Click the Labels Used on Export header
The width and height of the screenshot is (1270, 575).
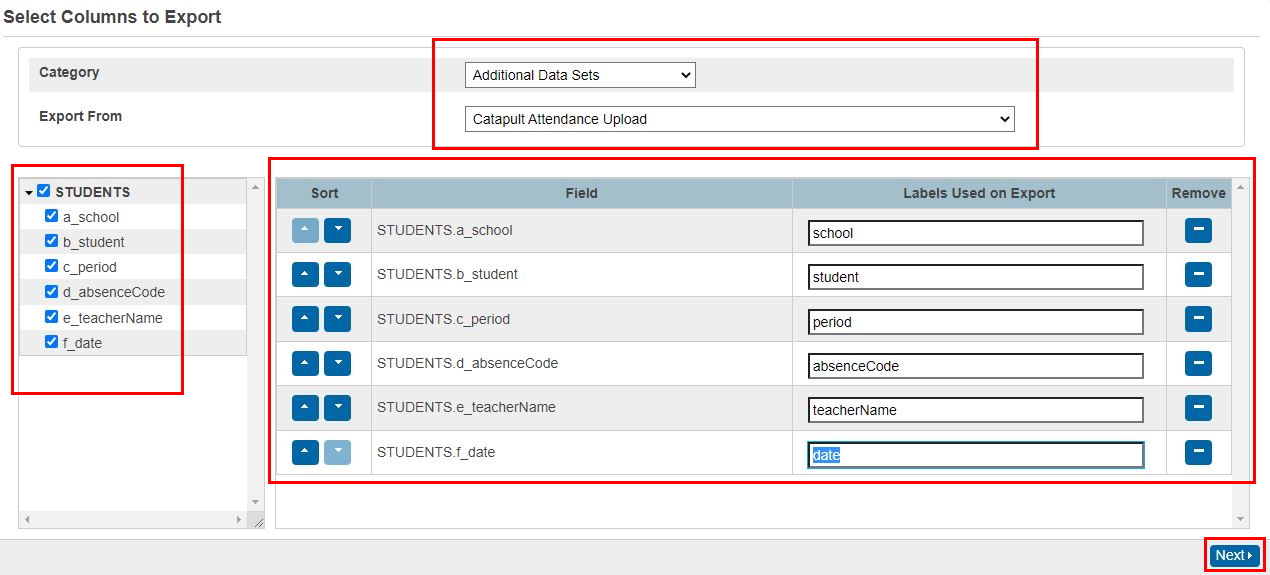tap(979, 193)
